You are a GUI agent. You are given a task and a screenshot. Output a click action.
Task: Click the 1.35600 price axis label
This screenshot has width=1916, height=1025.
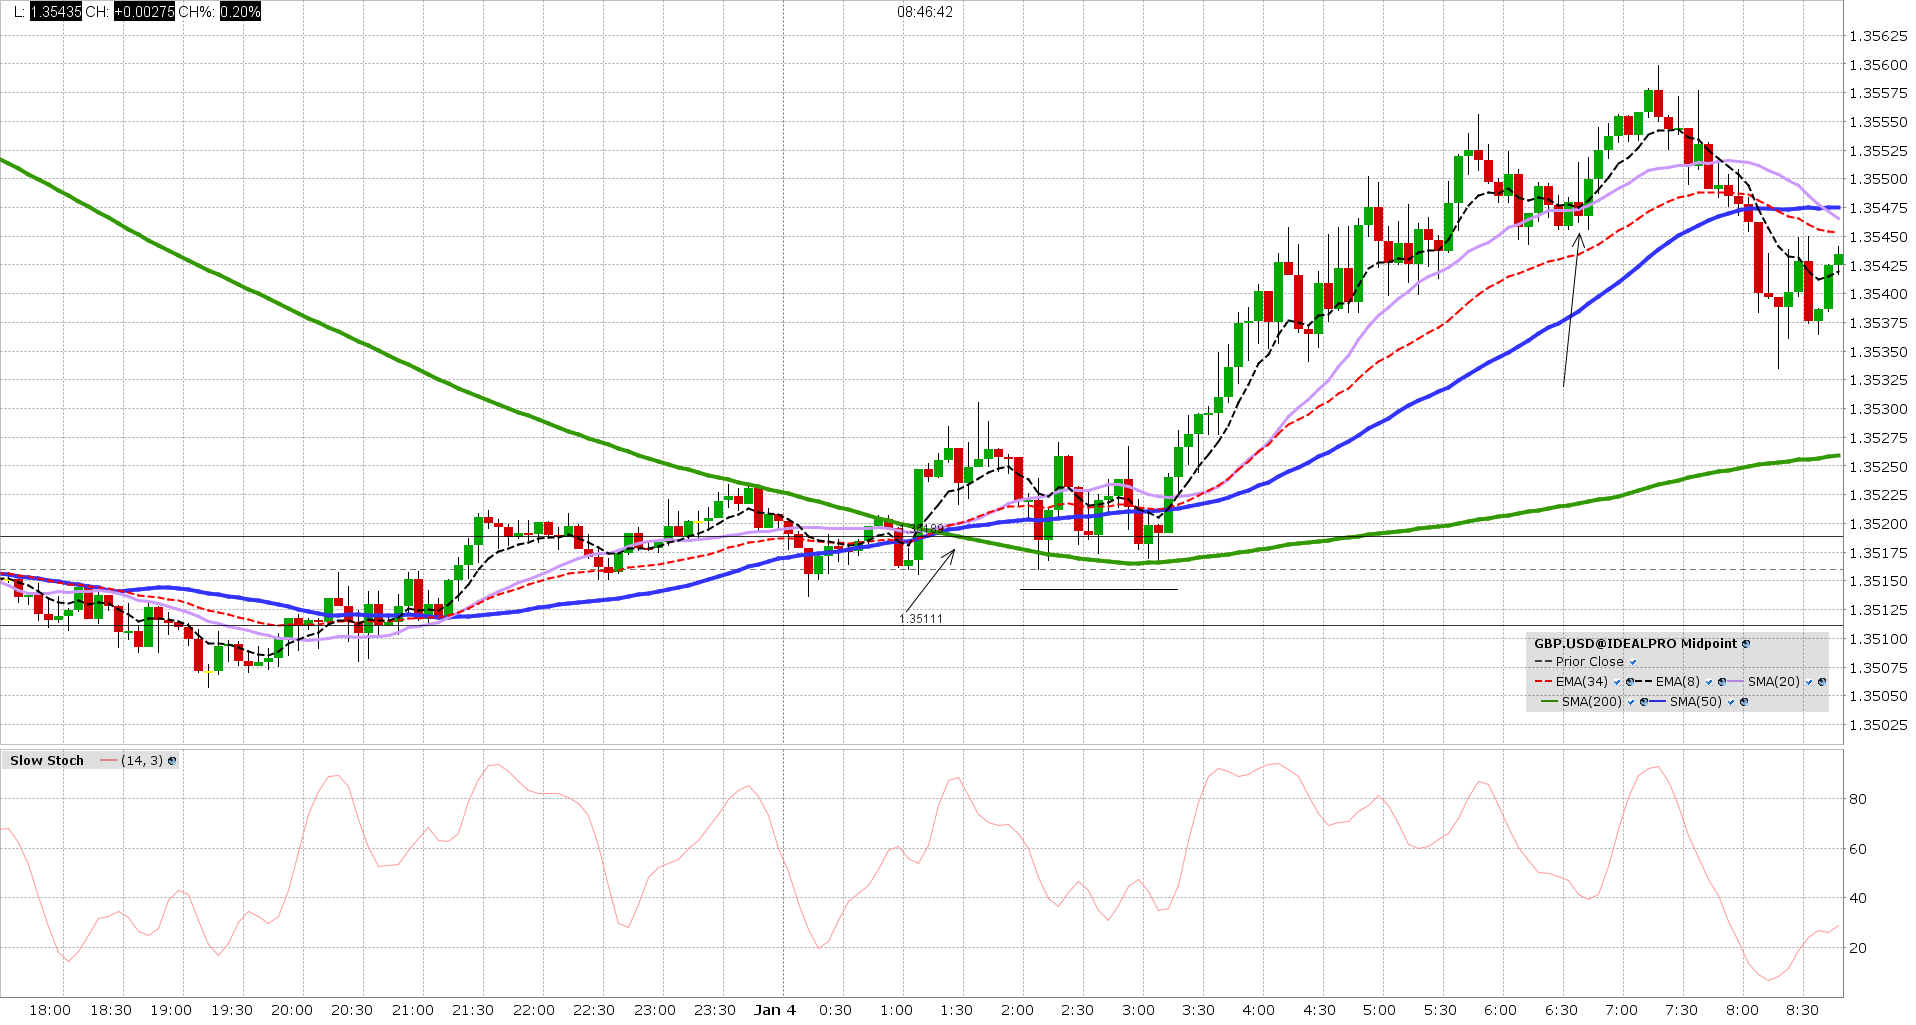coord(1878,65)
